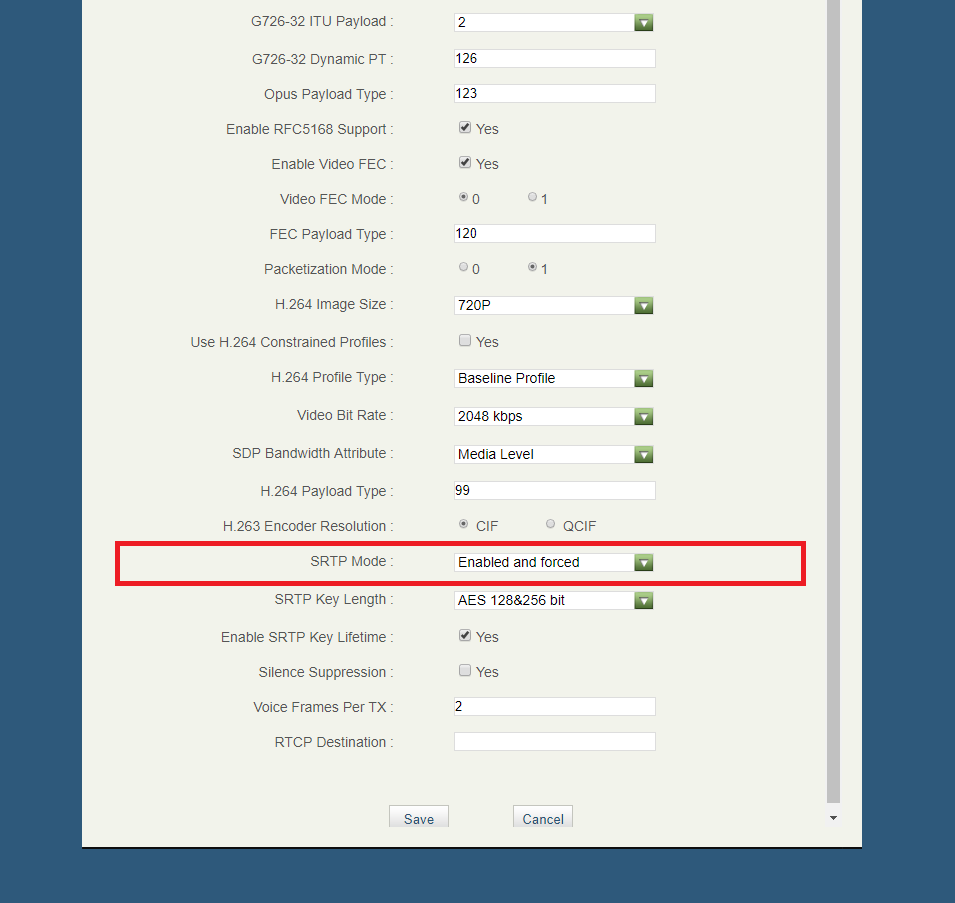Toggle Enable RFC5168 Support checkbox
The image size is (955, 903).
(x=465, y=128)
